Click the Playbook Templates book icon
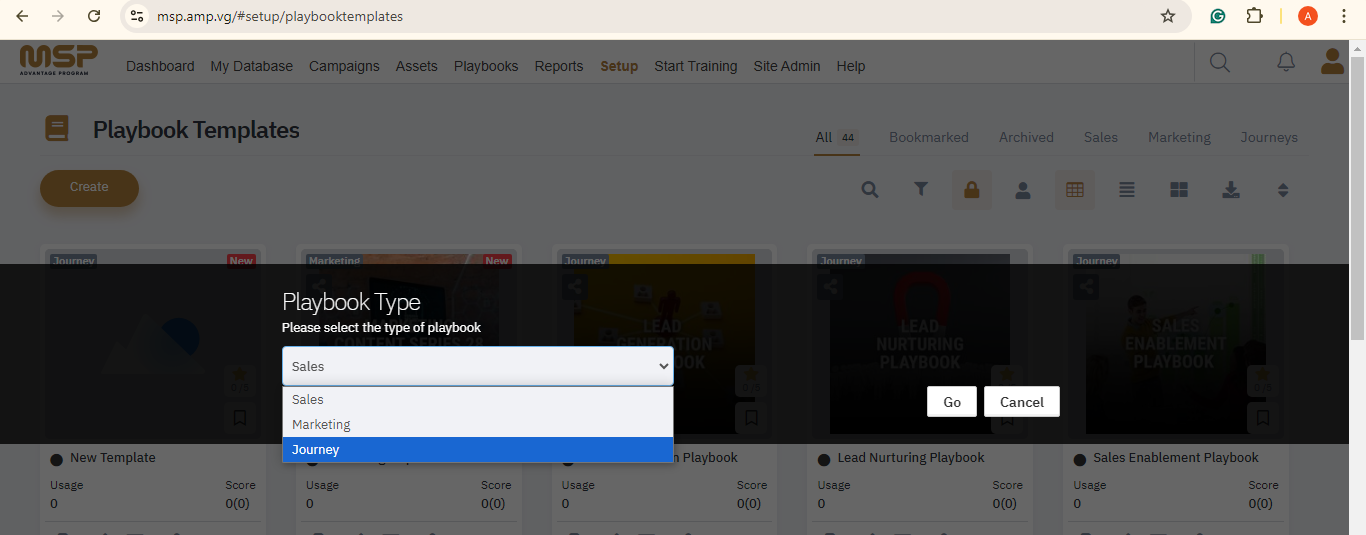Viewport: 1366px width, 535px height. point(57,129)
